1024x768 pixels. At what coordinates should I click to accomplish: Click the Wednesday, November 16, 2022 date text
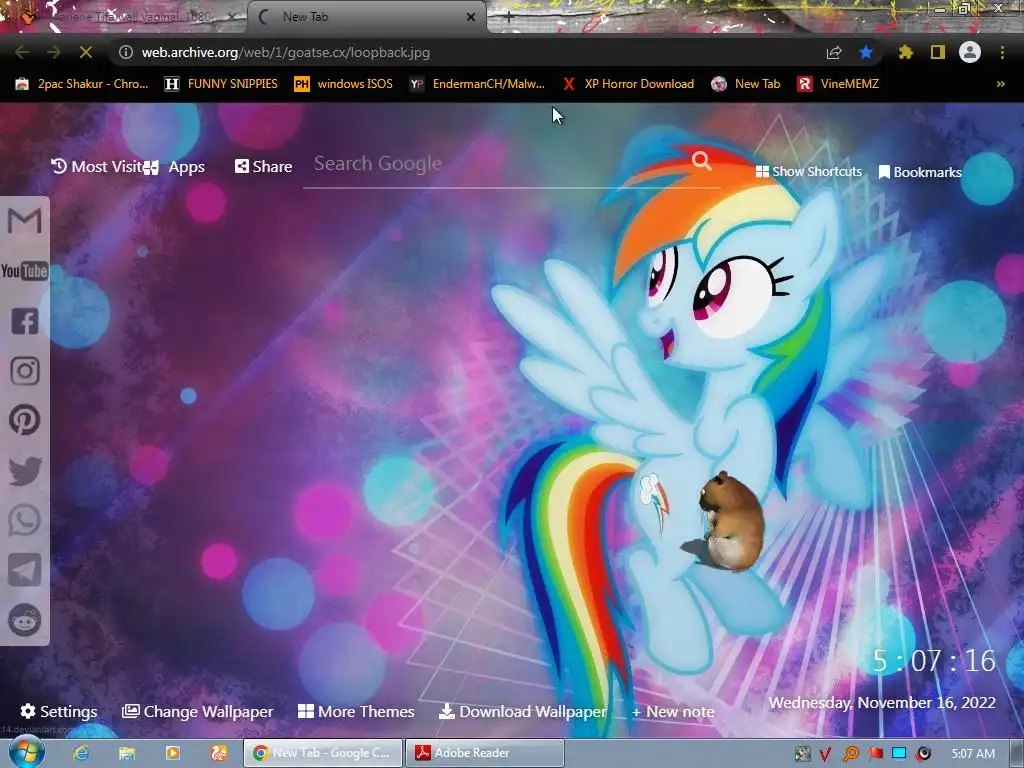(x=882, y=703)
